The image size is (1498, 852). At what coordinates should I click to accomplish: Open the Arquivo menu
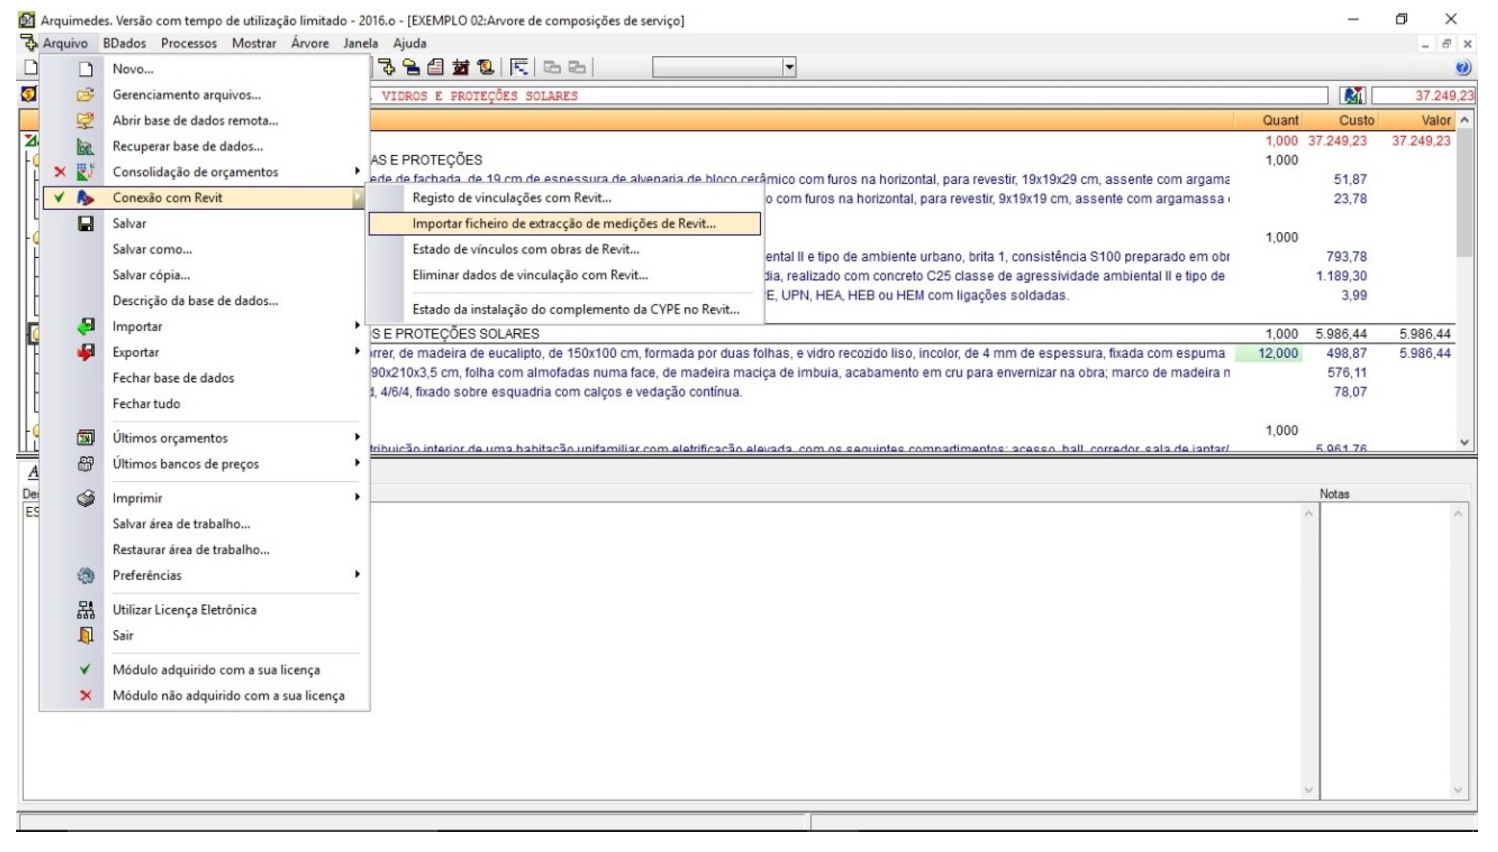[65, 44]
